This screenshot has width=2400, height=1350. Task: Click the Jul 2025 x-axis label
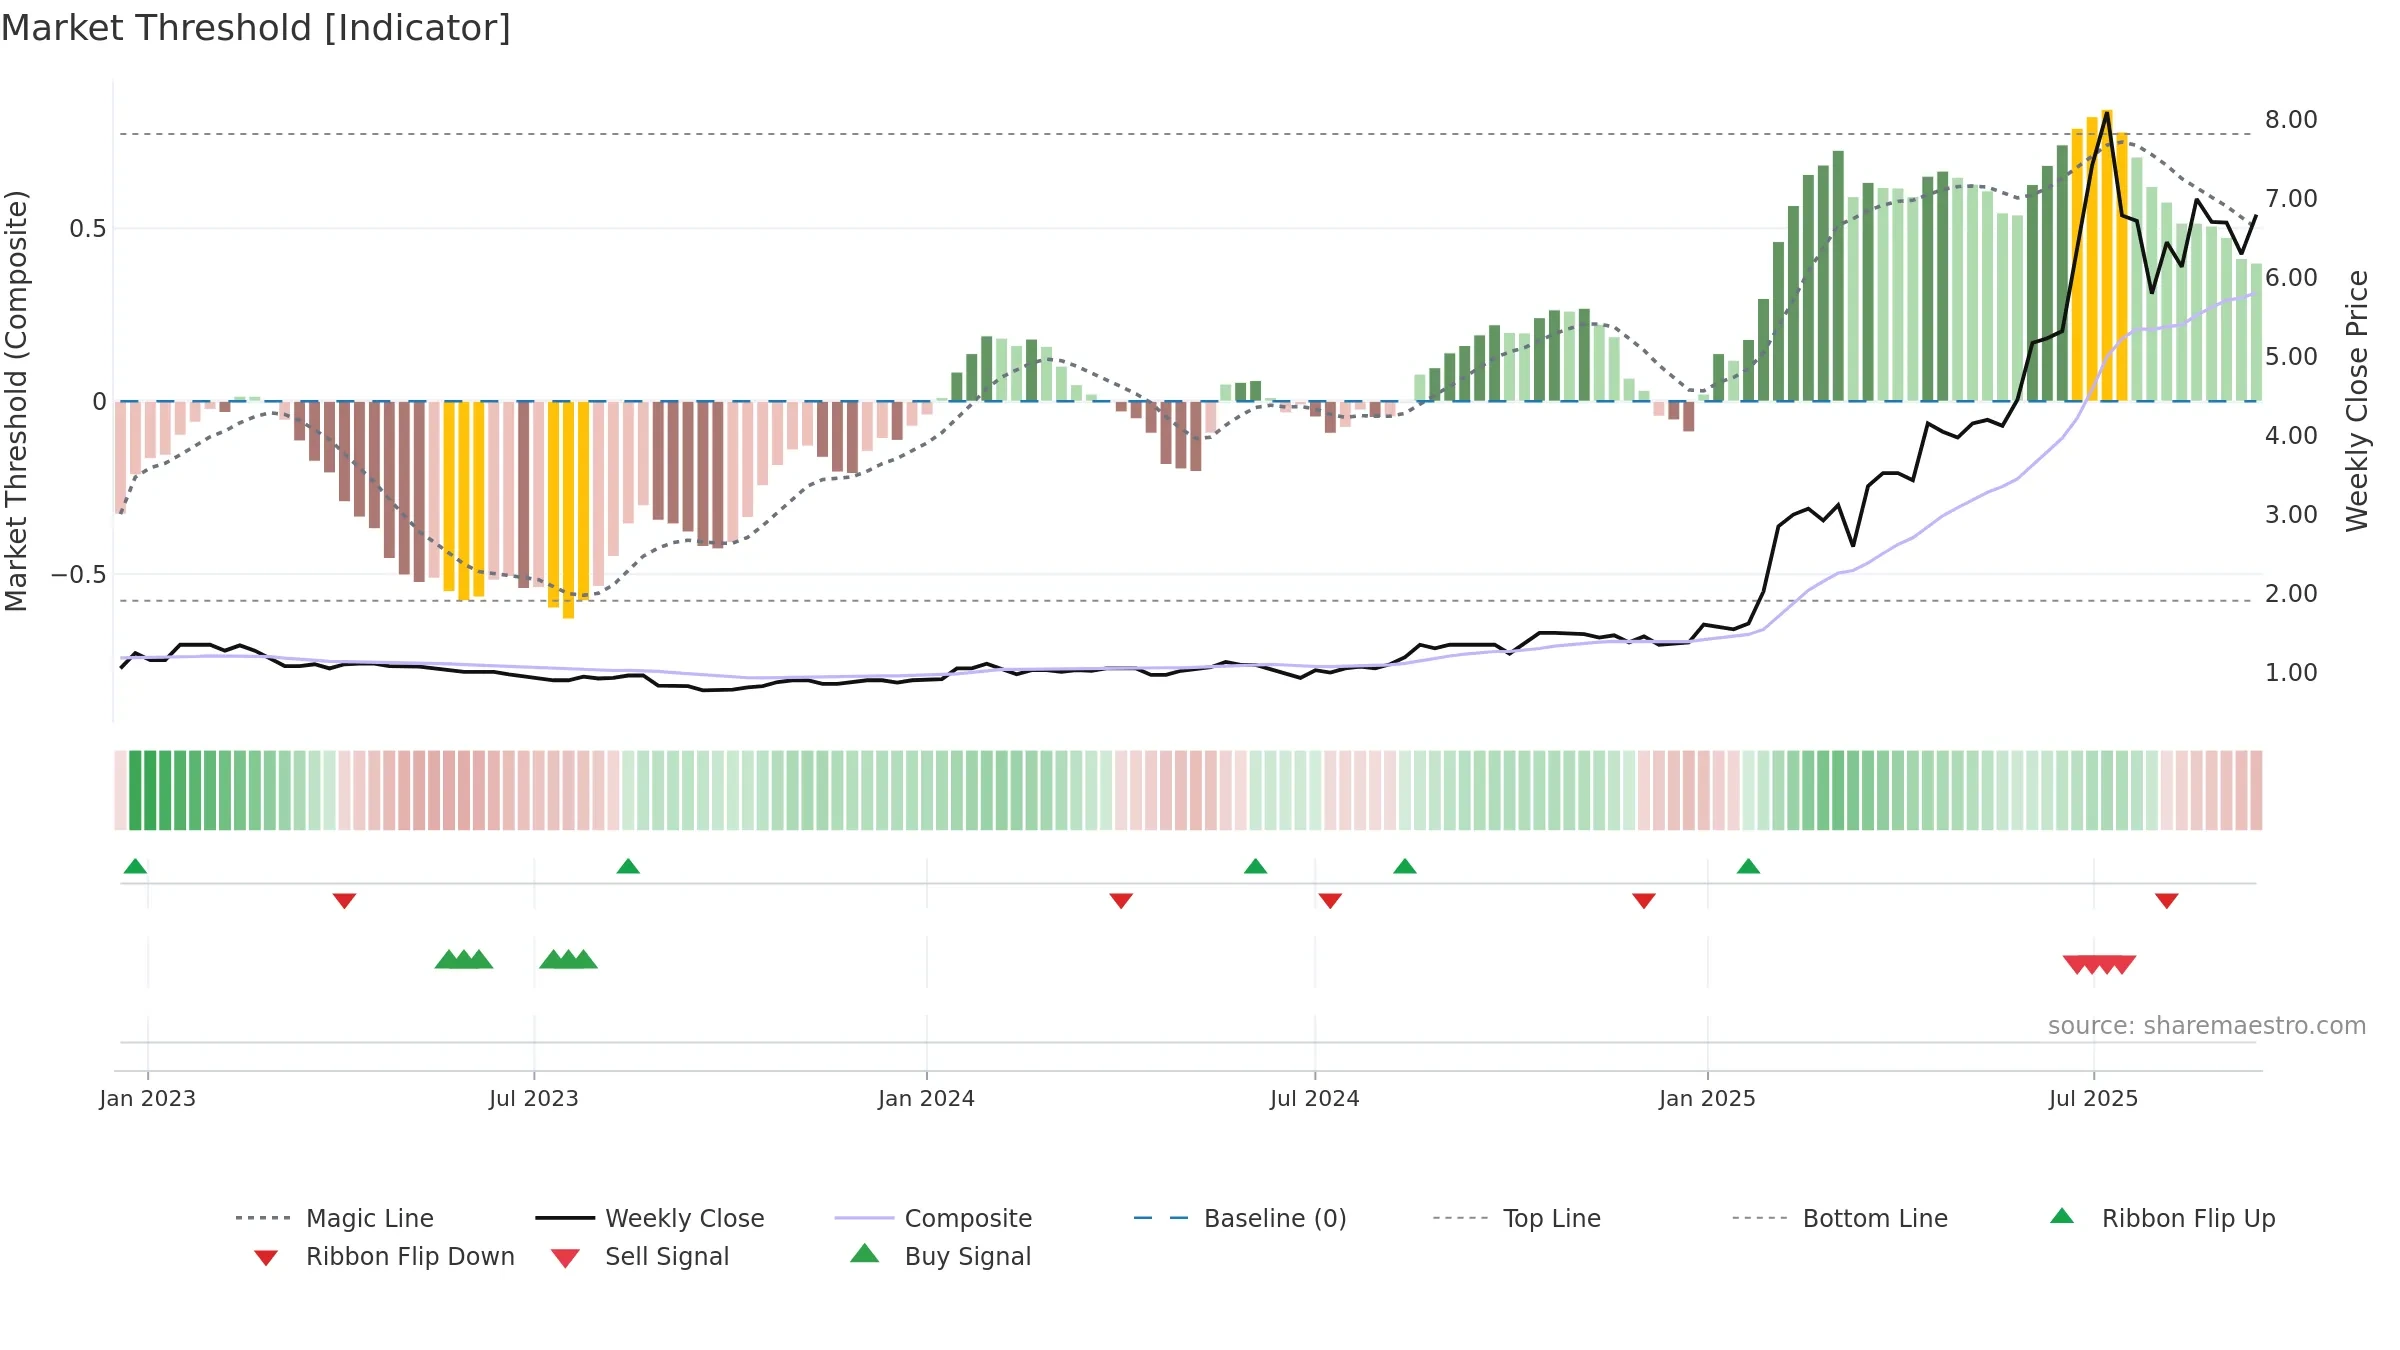pyautogui.click(x=2094, y=1099)
